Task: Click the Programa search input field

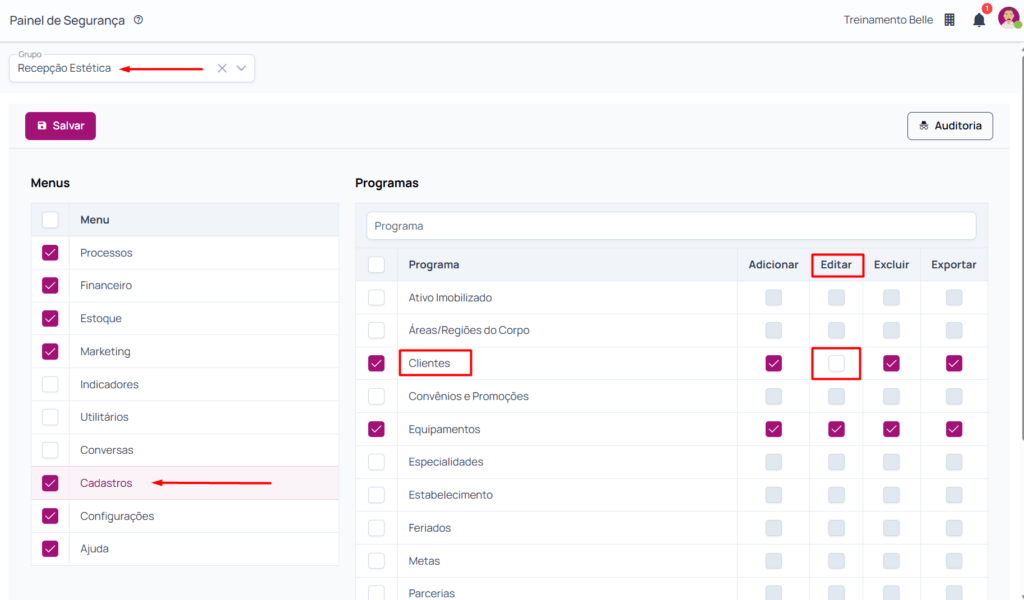Action: click(x=670, y=226)
